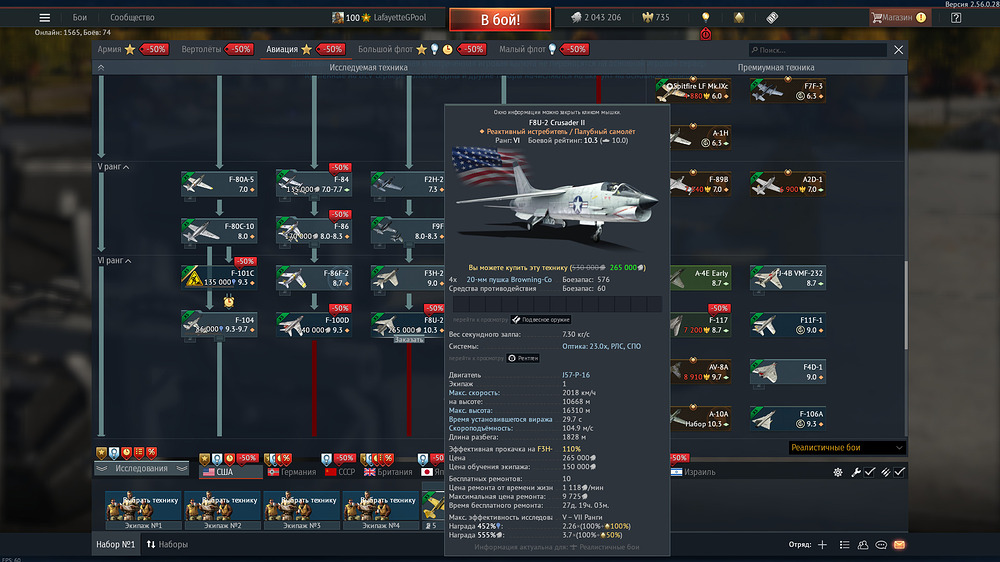Screen dimensions: 1000x562
Task: Open the Магазин shop button
Action: 899,18
